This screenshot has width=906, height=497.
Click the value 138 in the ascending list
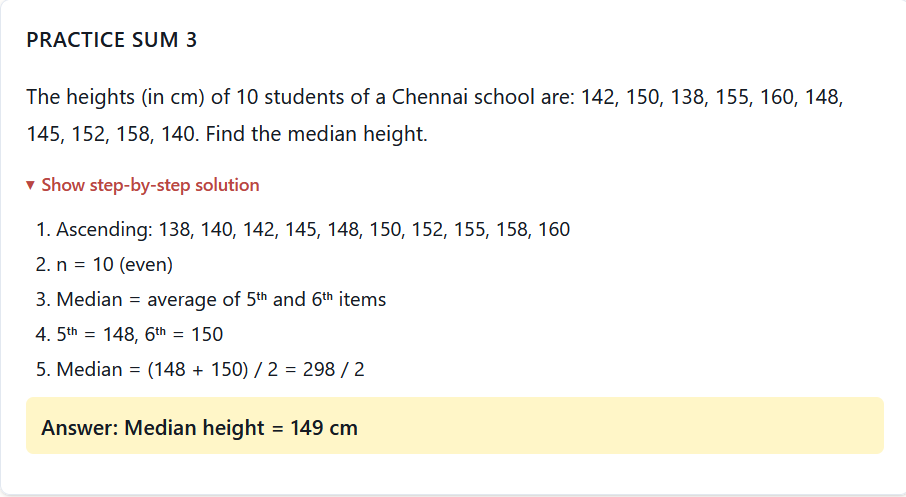[x=174, y=230]
